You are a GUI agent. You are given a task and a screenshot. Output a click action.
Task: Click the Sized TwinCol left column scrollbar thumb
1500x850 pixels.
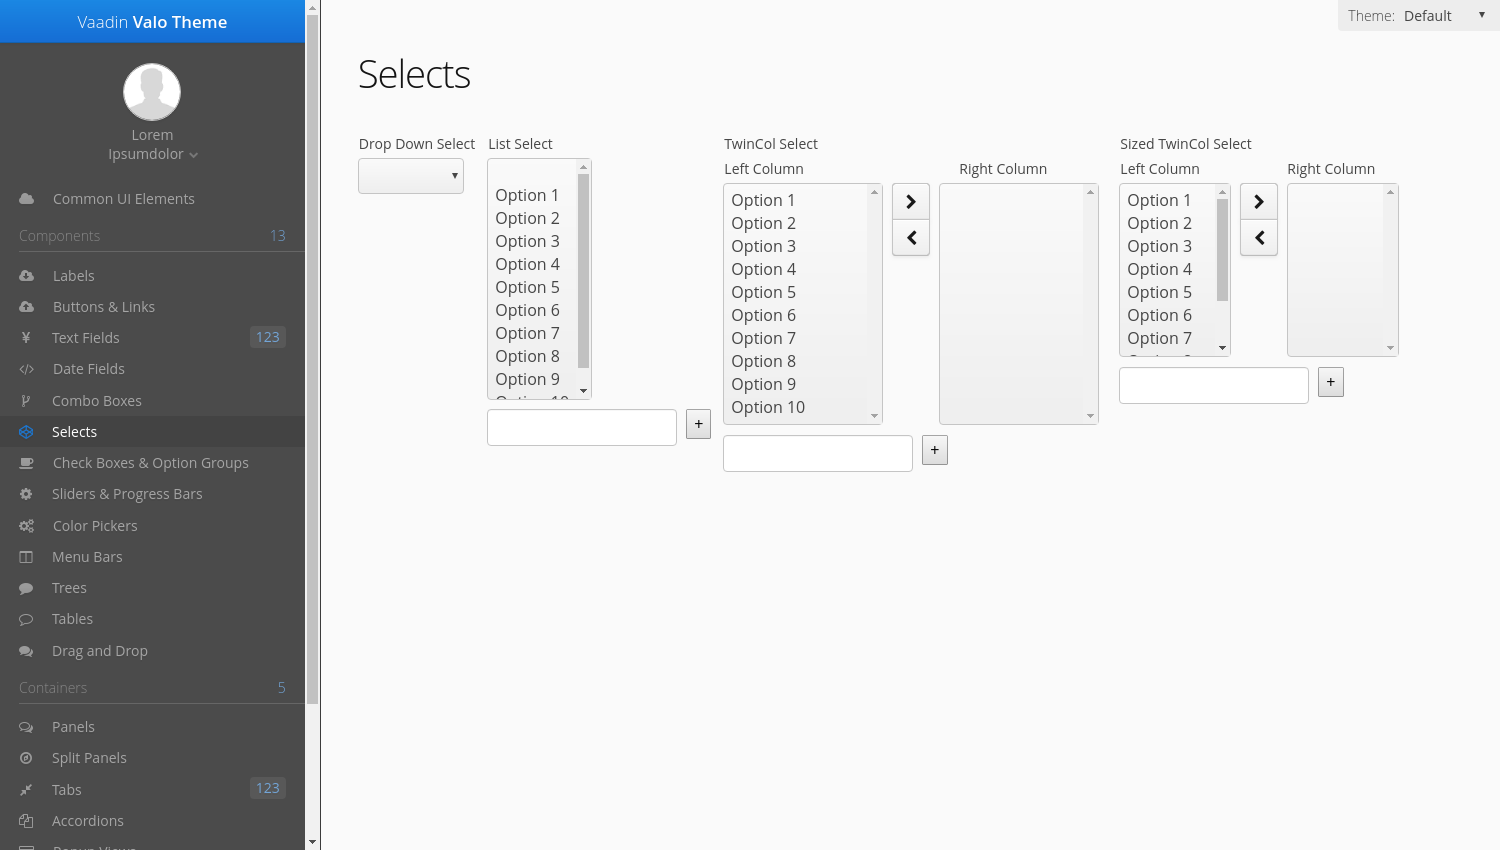[x=1222, y=249]
